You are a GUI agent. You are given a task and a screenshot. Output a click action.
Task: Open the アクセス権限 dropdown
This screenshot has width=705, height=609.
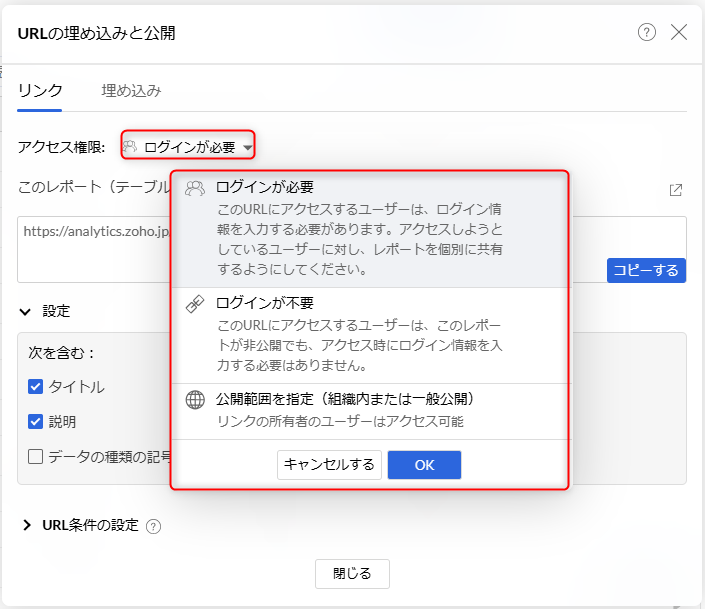coord(188,147)
